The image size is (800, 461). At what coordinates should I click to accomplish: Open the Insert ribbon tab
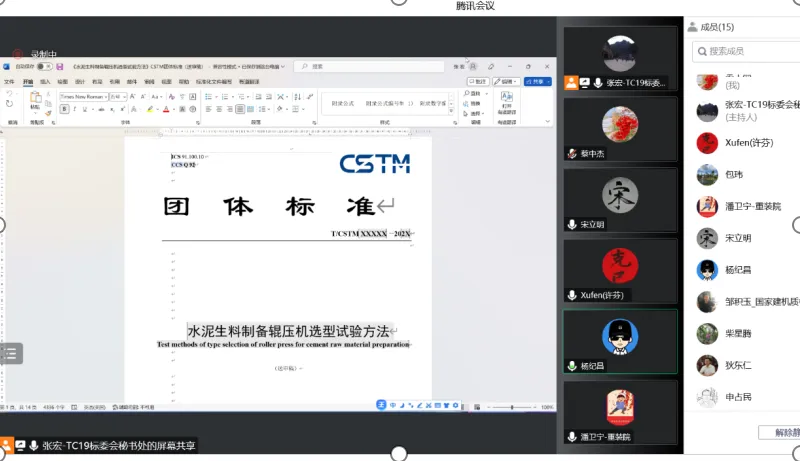tap(45, 81)
